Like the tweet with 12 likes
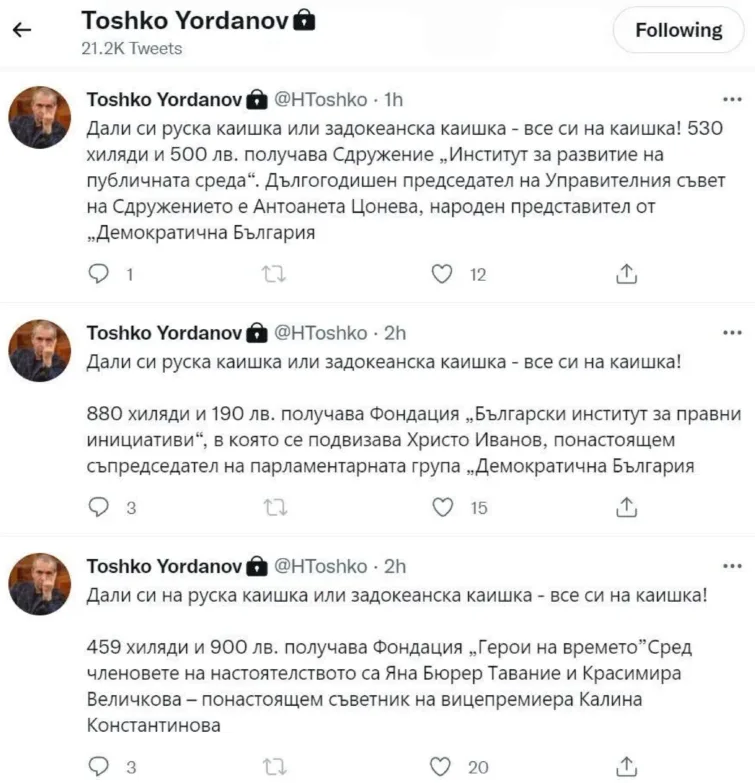 click(x=441, y=274)
